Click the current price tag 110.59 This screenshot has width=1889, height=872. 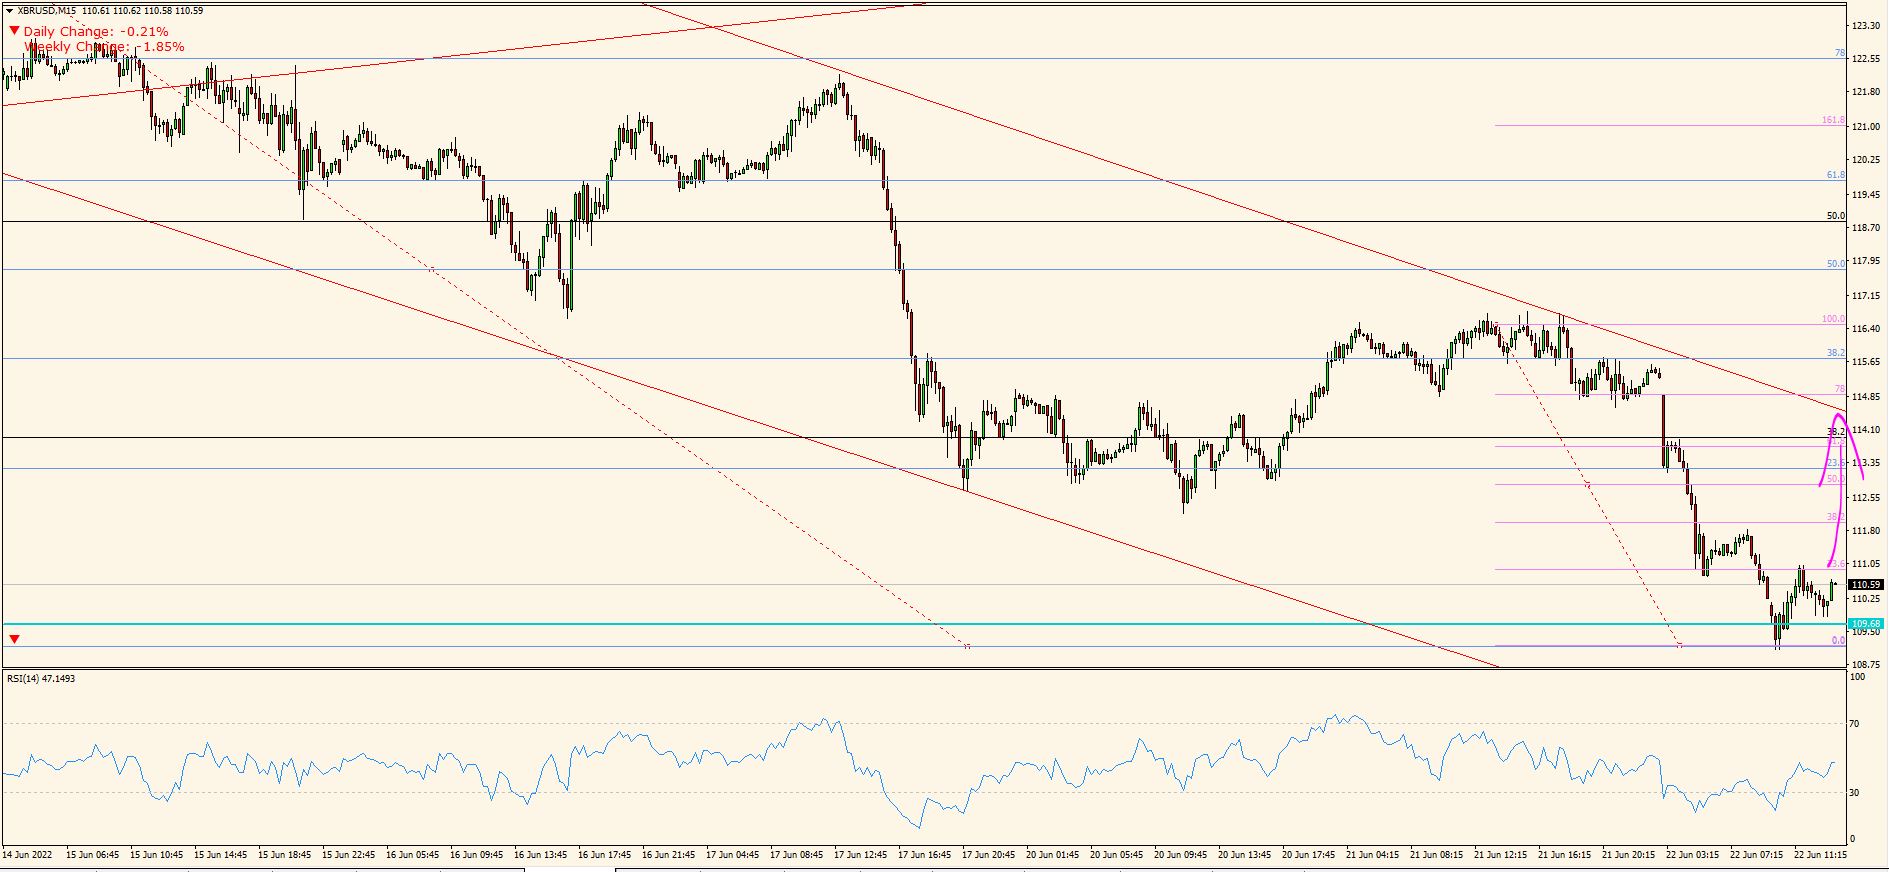point(1866,585)
